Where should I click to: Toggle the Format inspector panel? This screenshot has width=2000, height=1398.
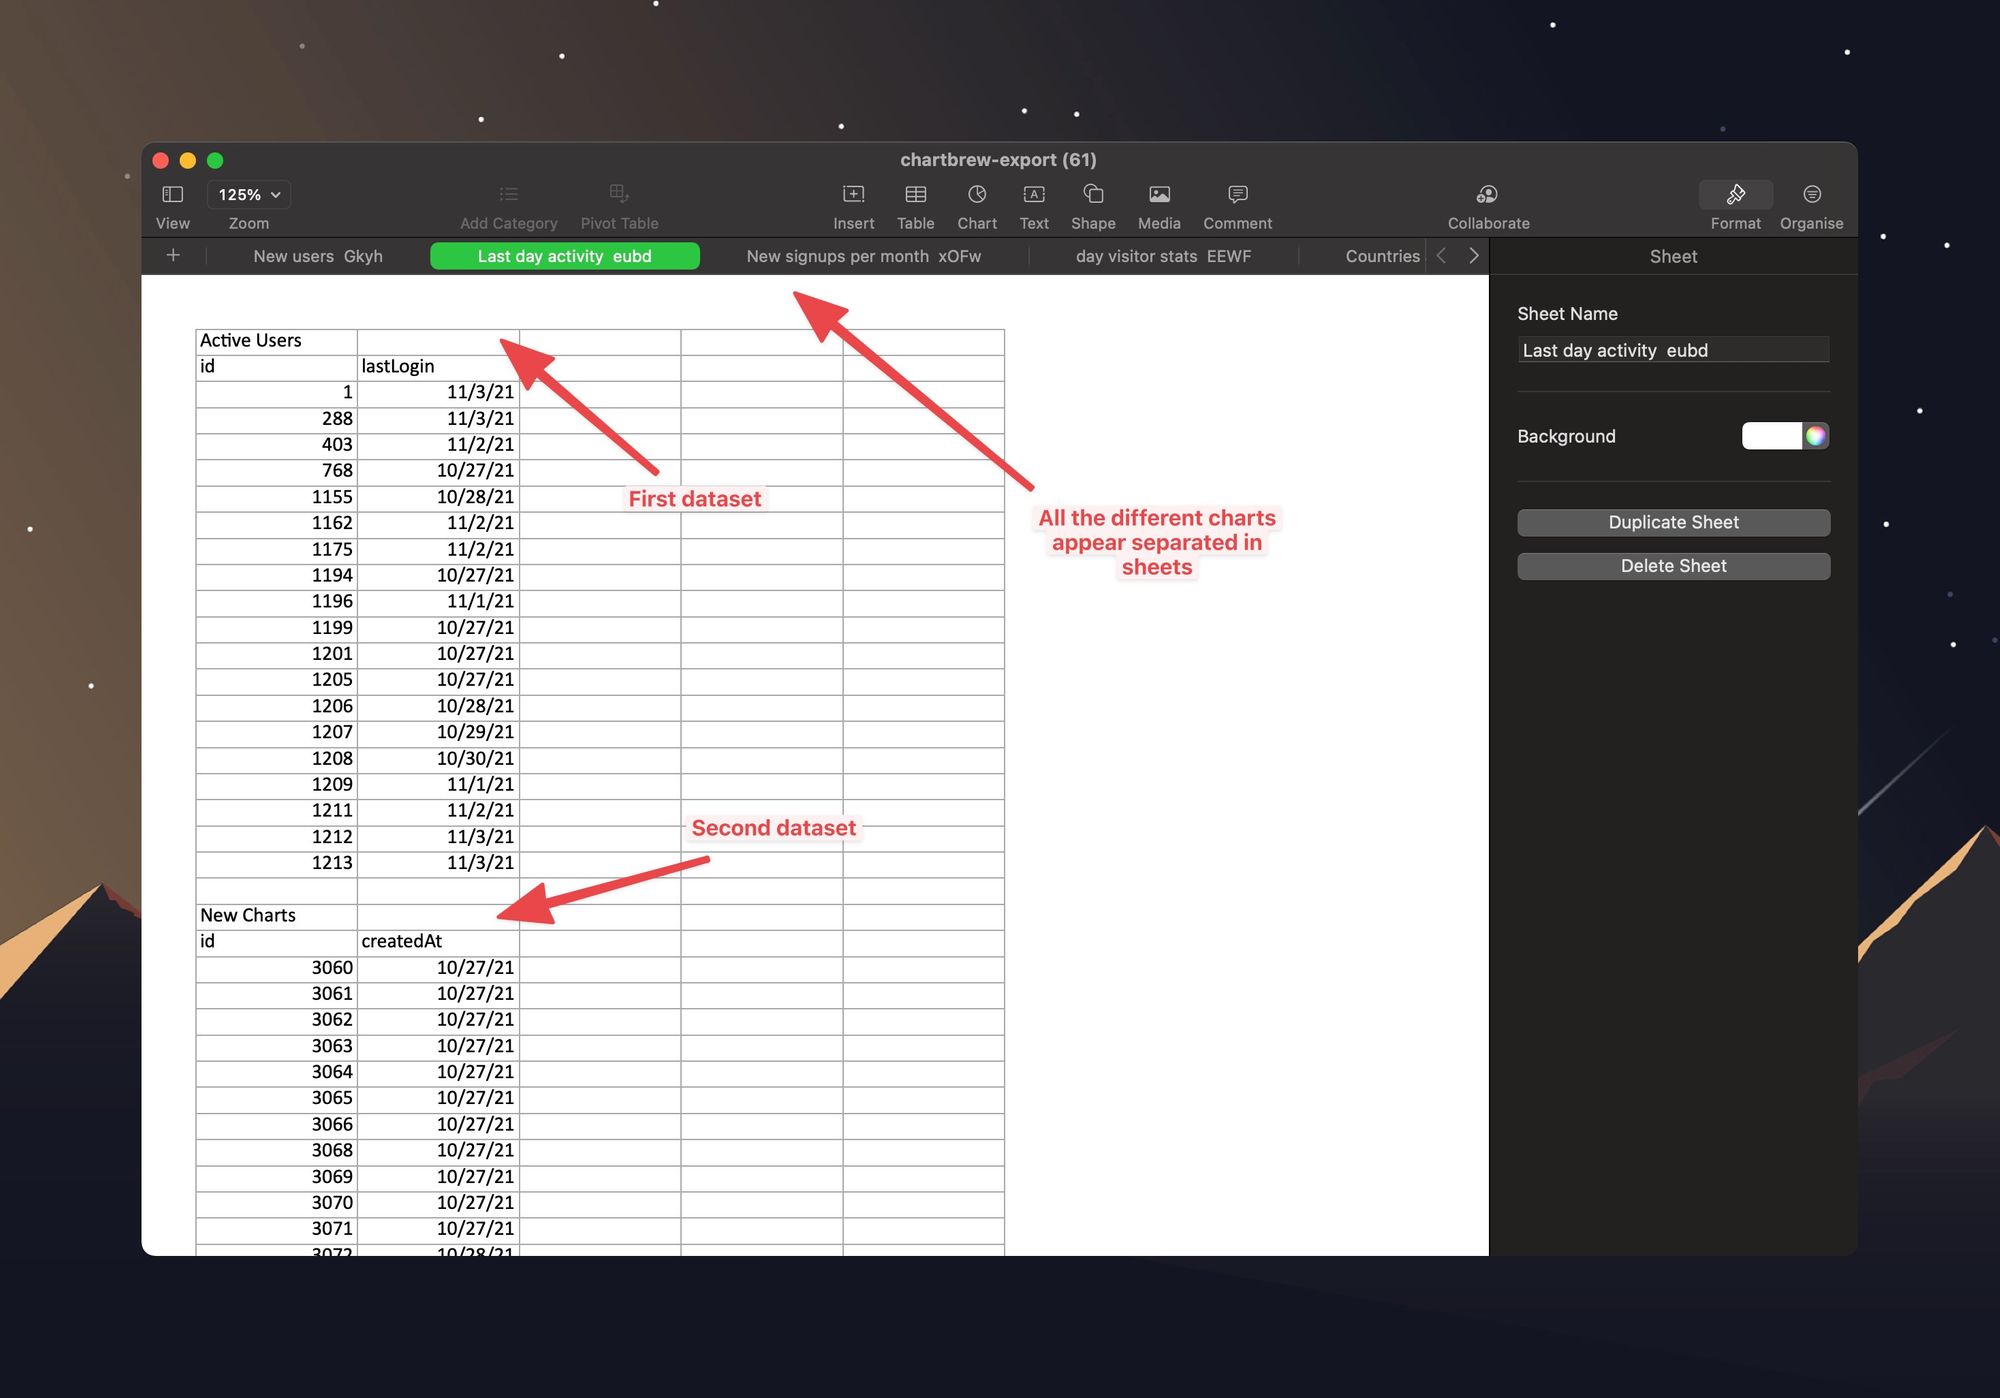point(1735,194)
